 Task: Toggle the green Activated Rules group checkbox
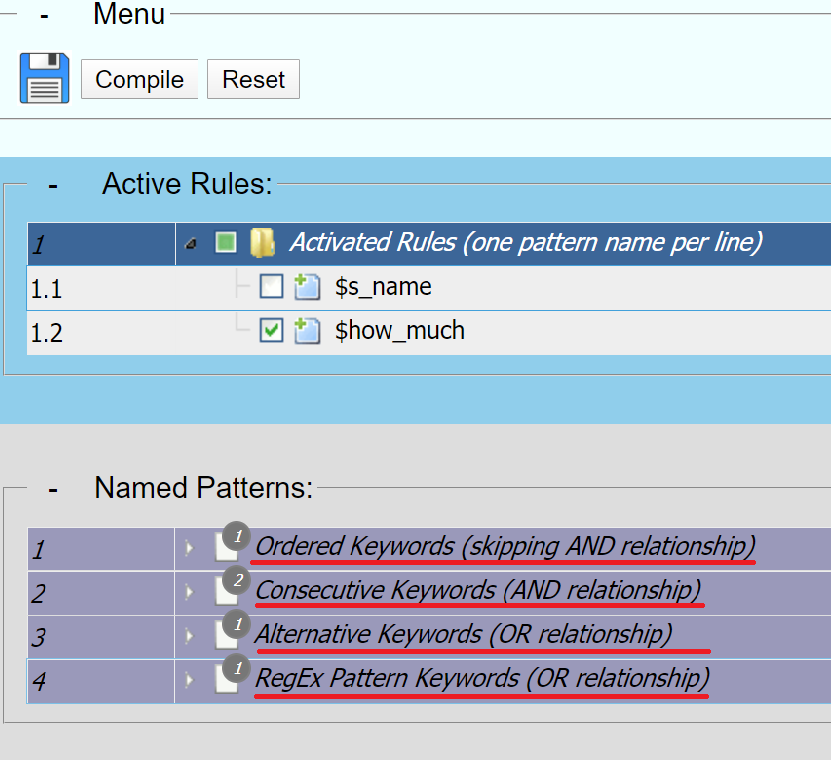click(x=226, y=242)
